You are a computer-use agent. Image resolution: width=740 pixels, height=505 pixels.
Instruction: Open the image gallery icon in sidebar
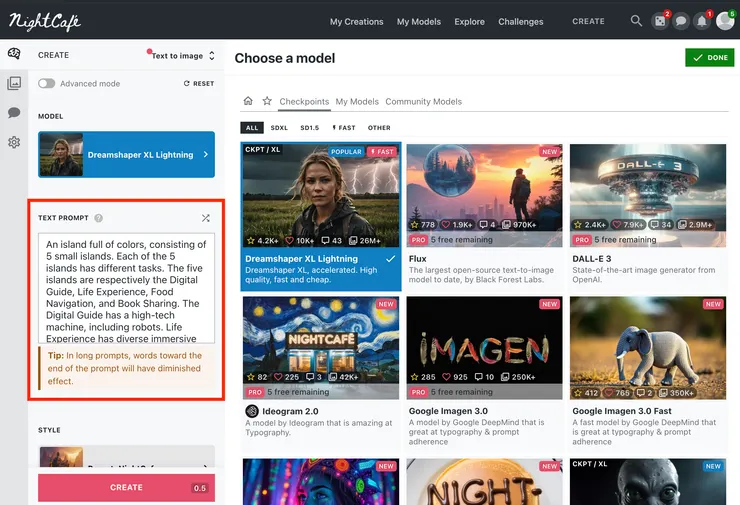pyautogui.click(x=14, y=84)
